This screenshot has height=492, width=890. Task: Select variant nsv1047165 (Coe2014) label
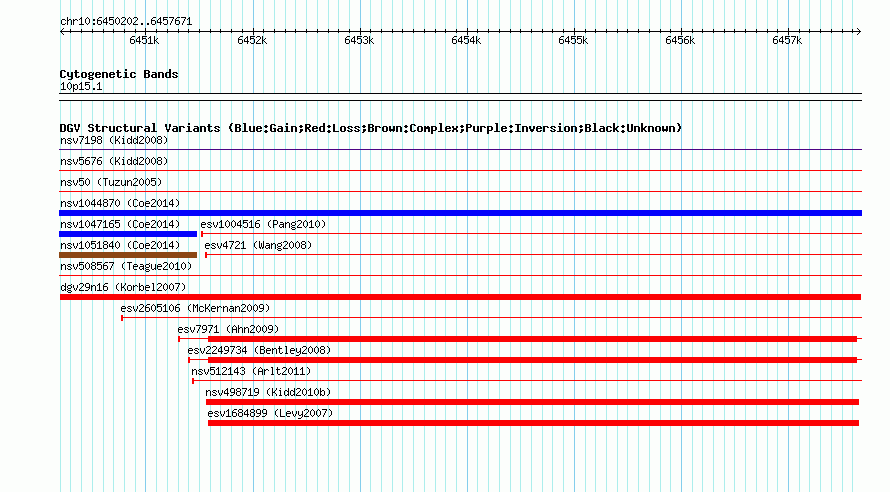click(120, 224)
